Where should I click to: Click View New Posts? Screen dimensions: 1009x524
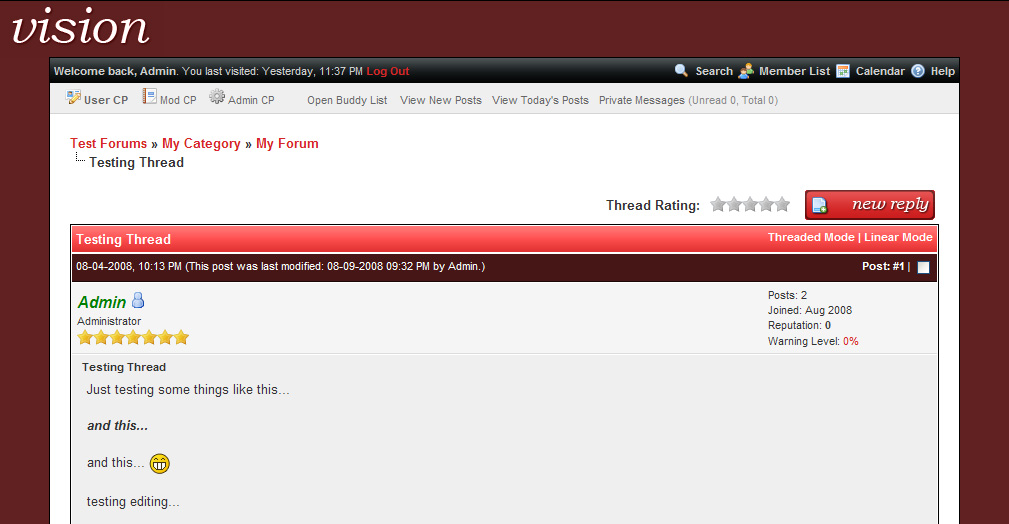click(x=441, y=100)
